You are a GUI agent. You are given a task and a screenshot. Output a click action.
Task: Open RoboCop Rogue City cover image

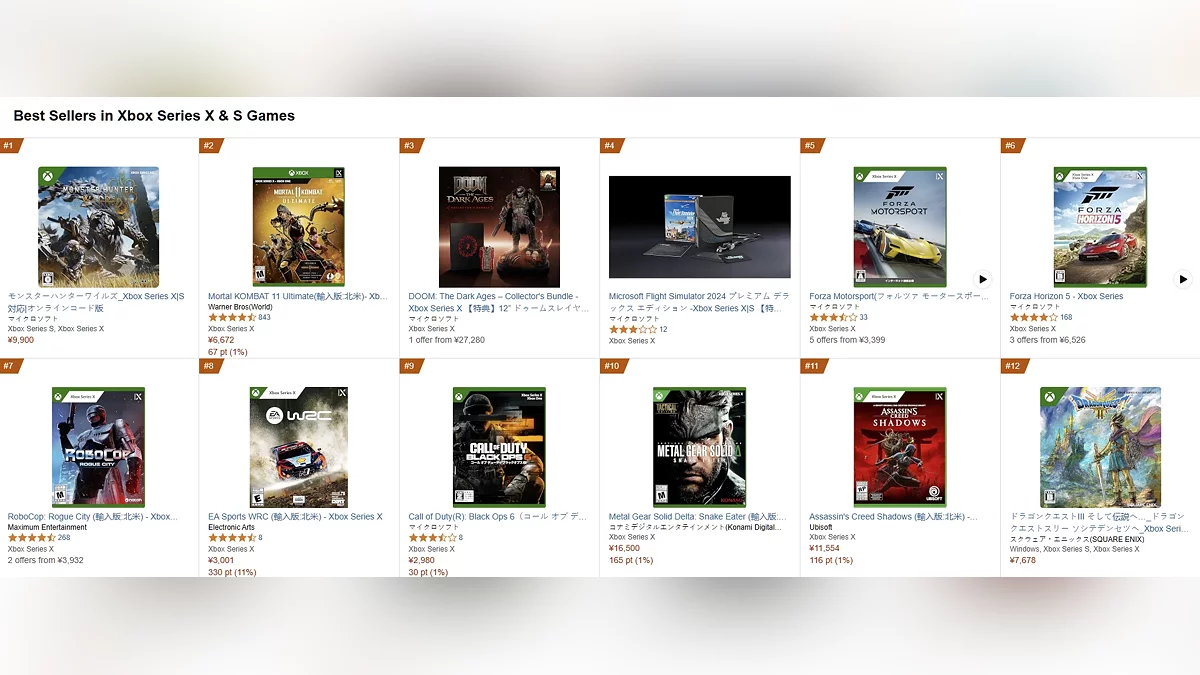point(98,447)
